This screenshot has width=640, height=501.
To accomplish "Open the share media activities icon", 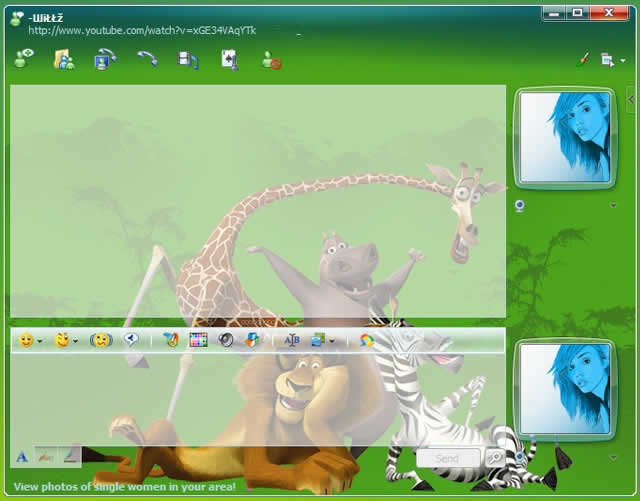I will click(x=188, y=60).
